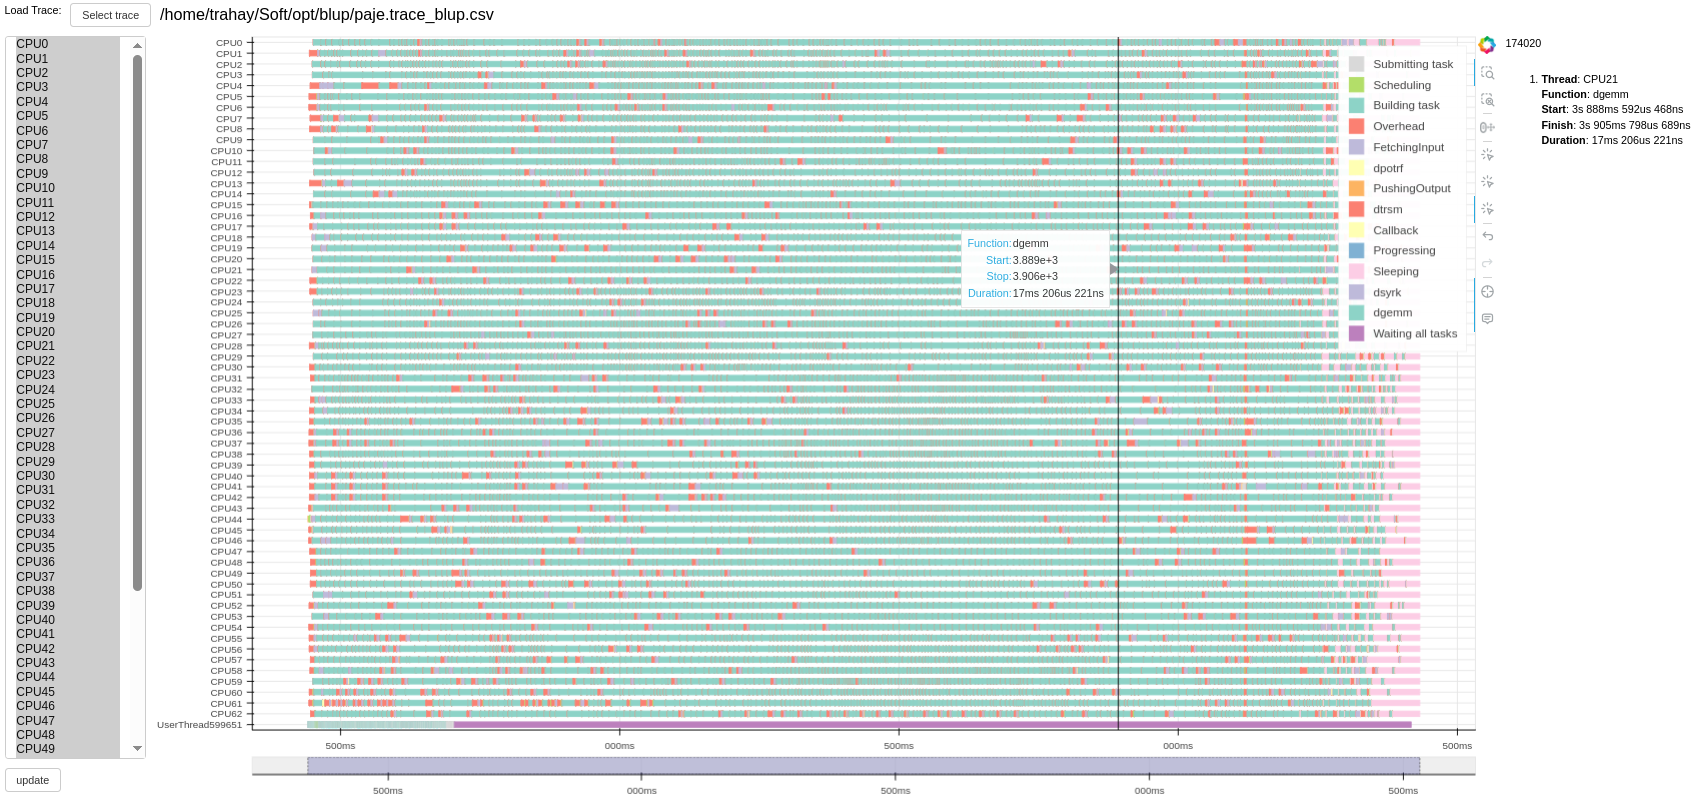This screenshot has width=1706, height=803.
Task: Activate the Box Zoom tool
Action: (1487, 73)
